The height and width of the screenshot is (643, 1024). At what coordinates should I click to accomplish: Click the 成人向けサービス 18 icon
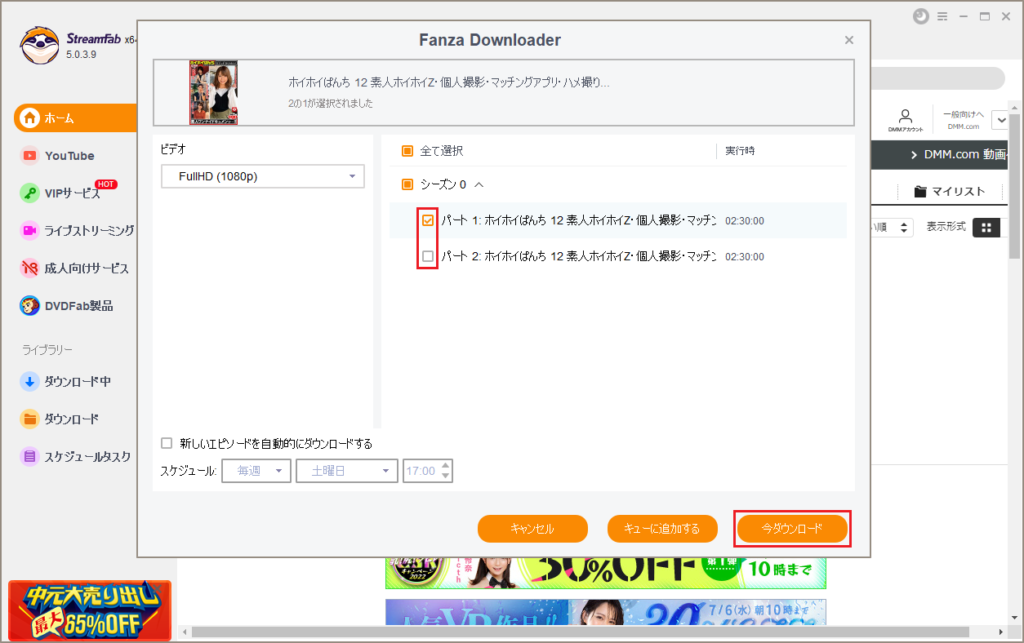tap(29, 268)
